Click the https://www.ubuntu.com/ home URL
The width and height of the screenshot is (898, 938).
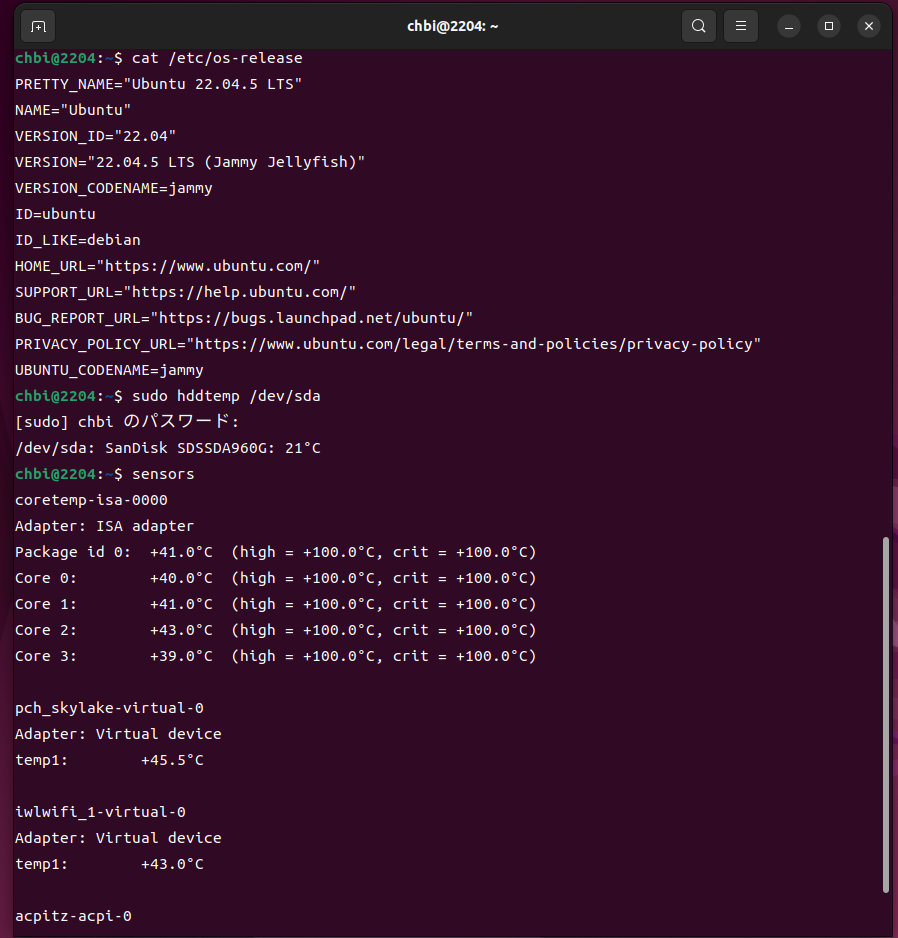click(208, 266)
